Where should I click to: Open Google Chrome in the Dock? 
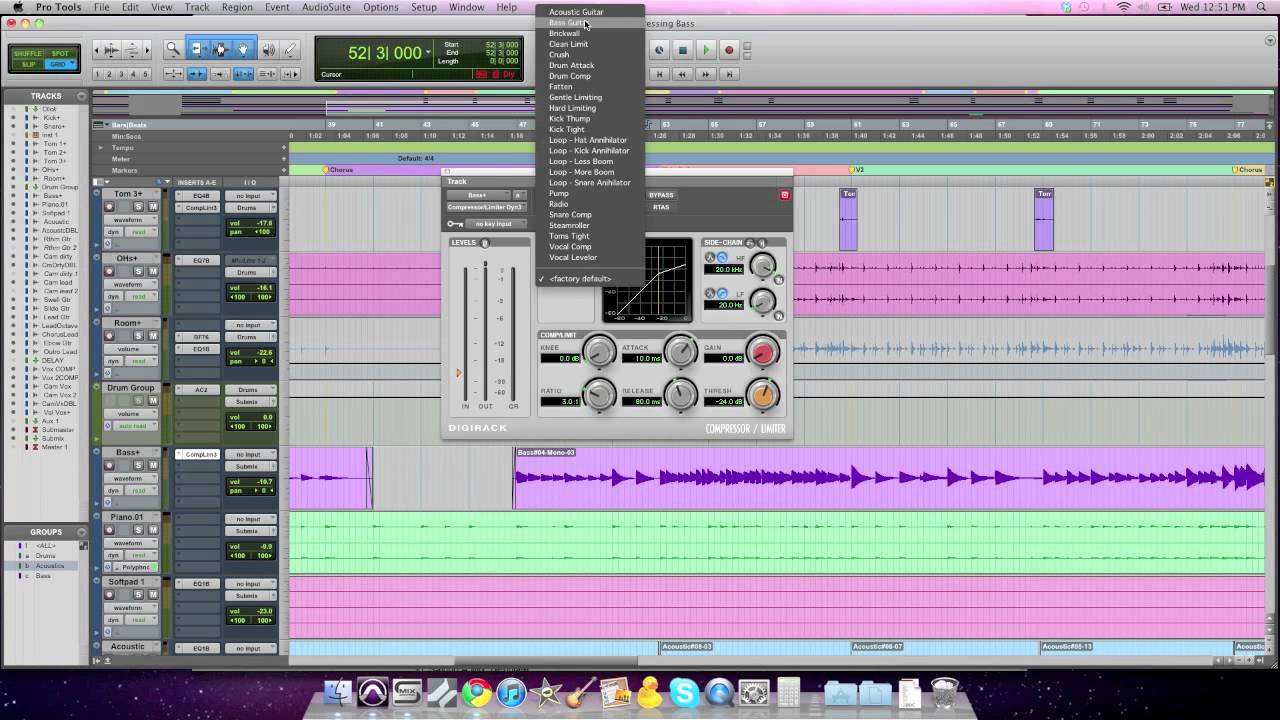click(476, 692)
